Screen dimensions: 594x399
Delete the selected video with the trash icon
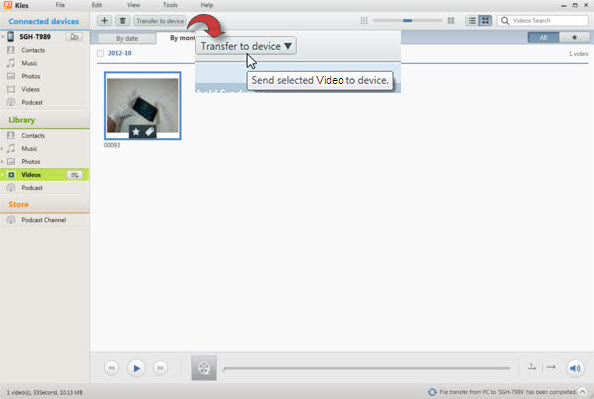point(122,20)
